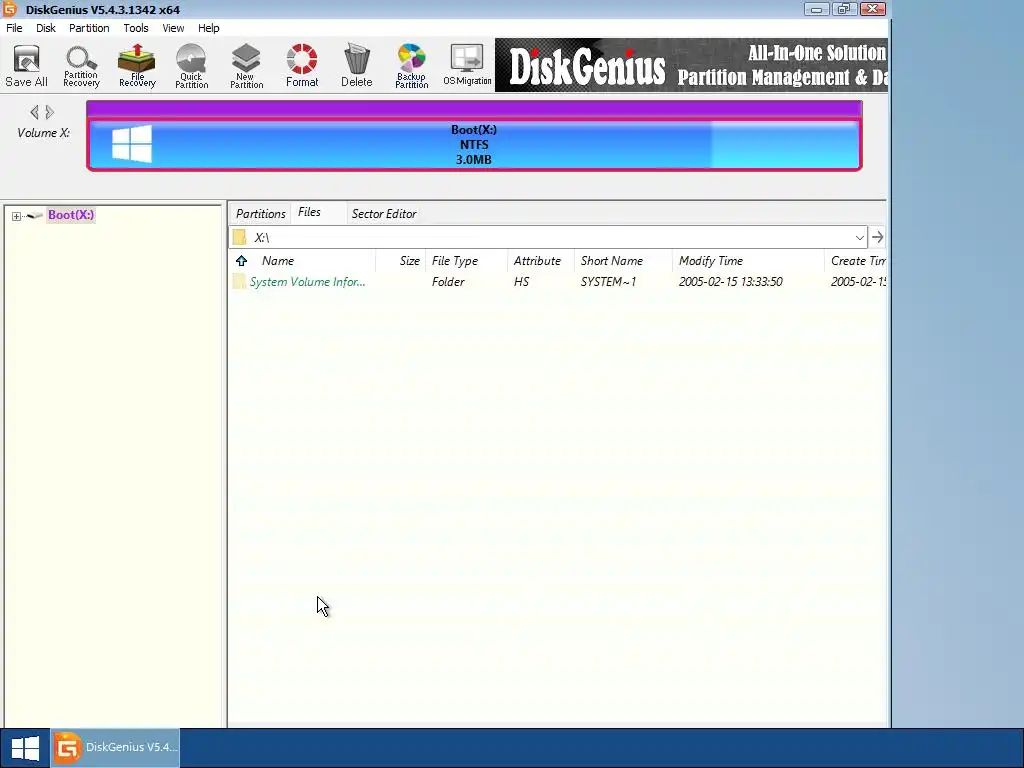Click the Folder file type cell
This screenshot has height=768, width=1024.
(x=448, y=281)
